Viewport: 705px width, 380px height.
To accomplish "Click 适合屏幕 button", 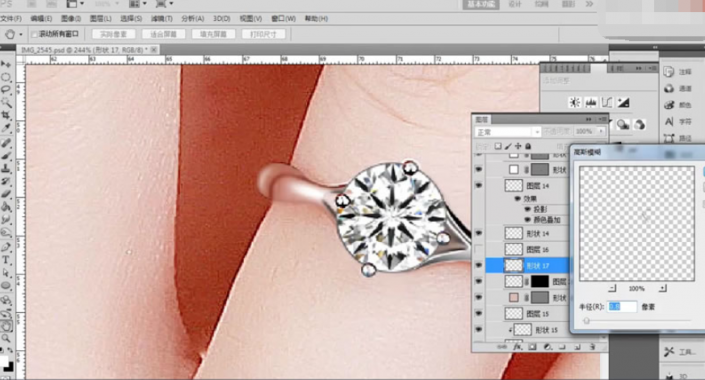I will pos(163,34).
